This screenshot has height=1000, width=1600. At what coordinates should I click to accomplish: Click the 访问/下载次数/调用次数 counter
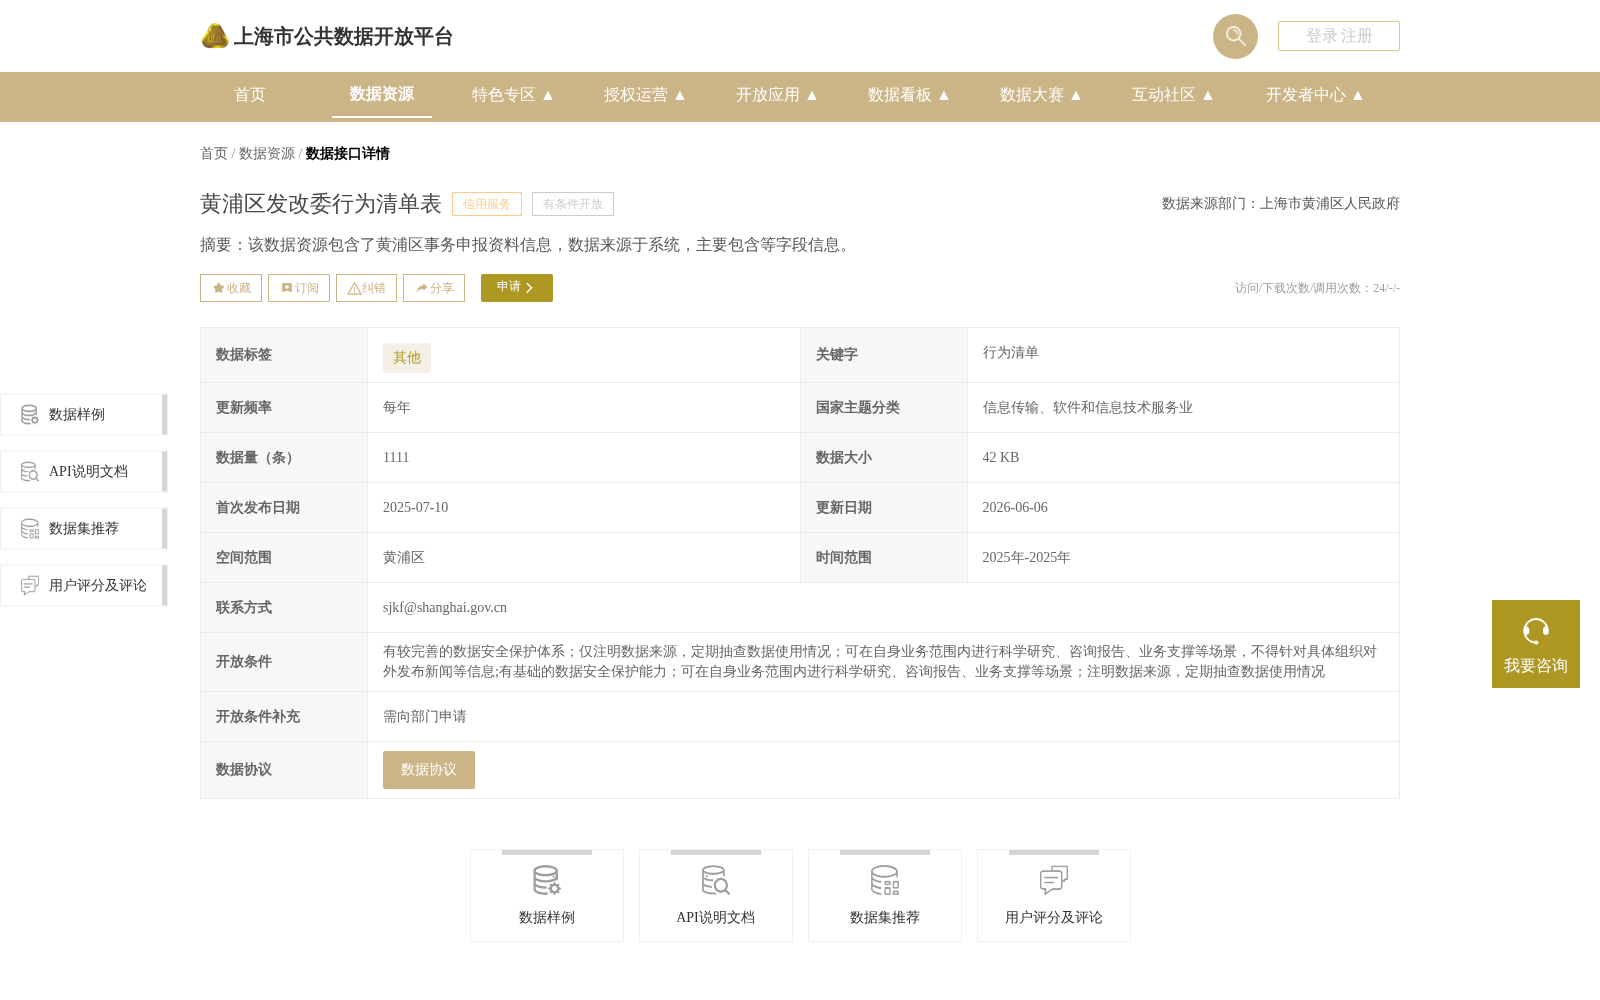1317,288
